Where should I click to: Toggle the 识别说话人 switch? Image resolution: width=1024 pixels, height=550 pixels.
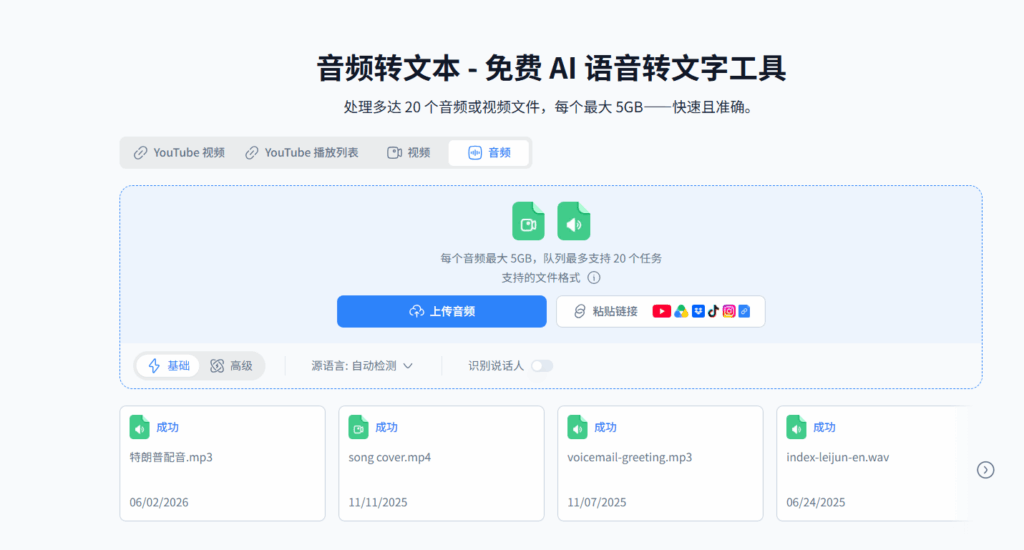coord(542,366)
